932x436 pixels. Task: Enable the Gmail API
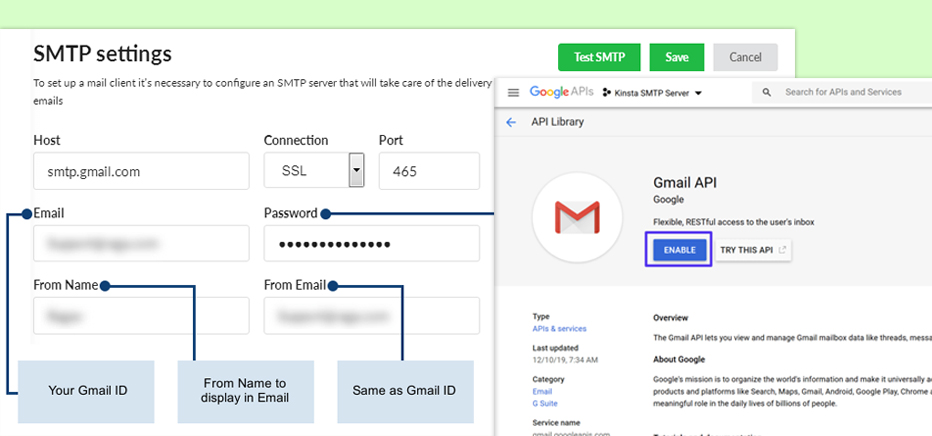pos(679,250)
